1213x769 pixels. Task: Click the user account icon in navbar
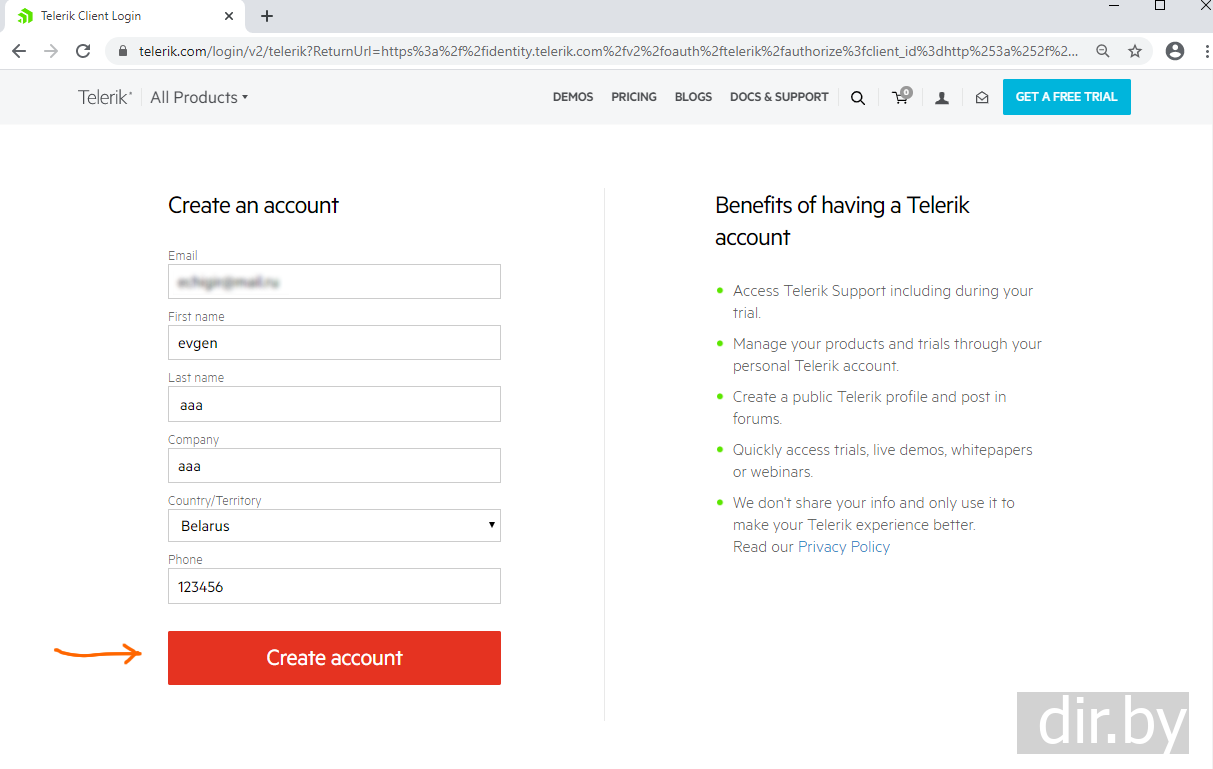coord(942,98)
